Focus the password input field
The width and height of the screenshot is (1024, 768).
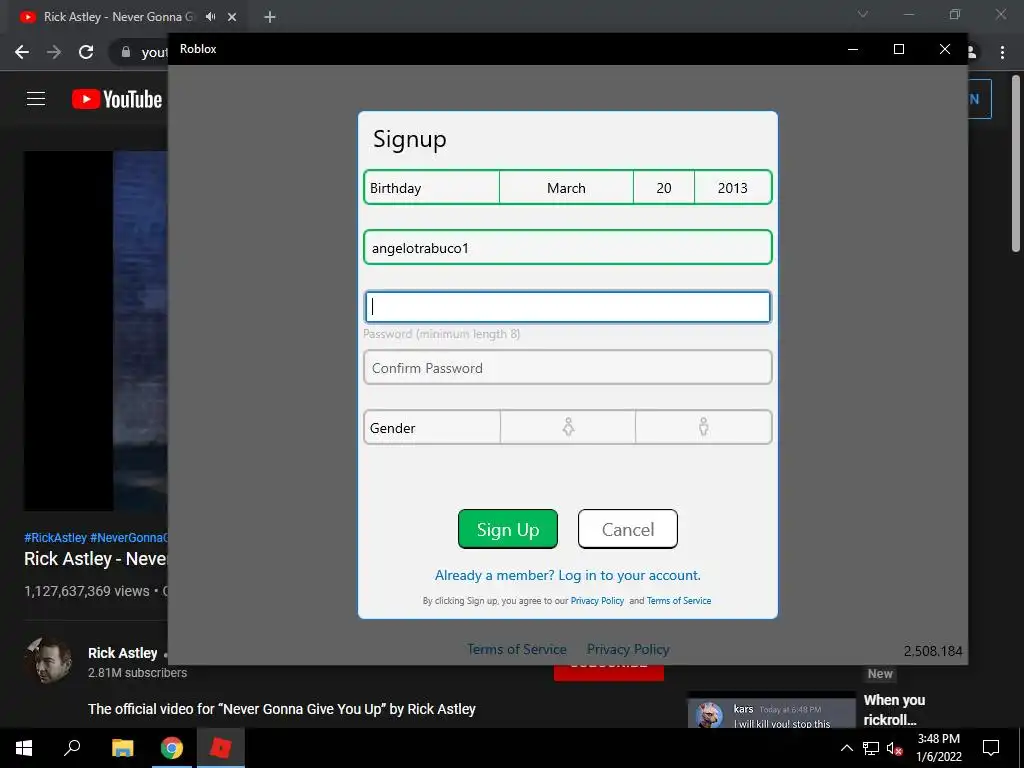click(568, 307)
